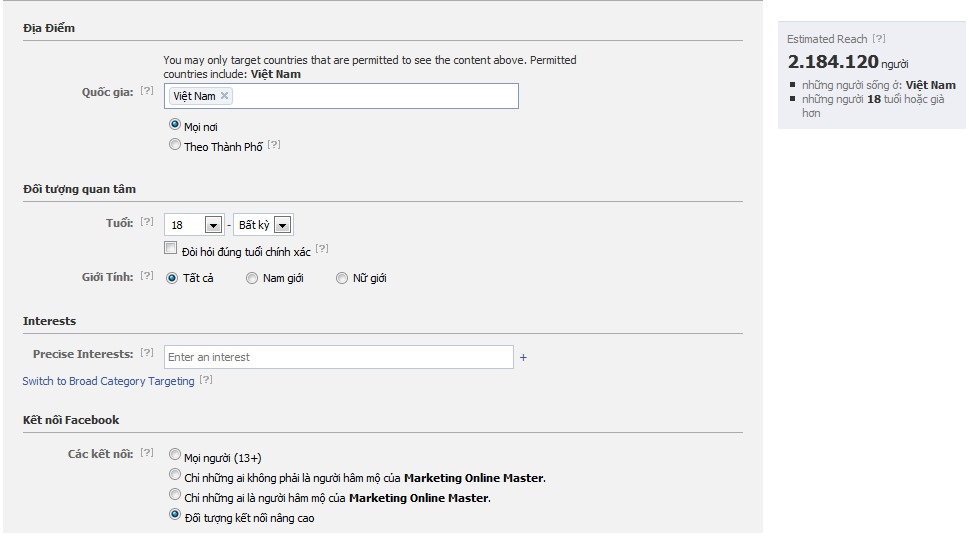Check Đòi hỏi đúng tuổi chính xác
The width and height of the screenshot is (969, 540).
(171, 248)
